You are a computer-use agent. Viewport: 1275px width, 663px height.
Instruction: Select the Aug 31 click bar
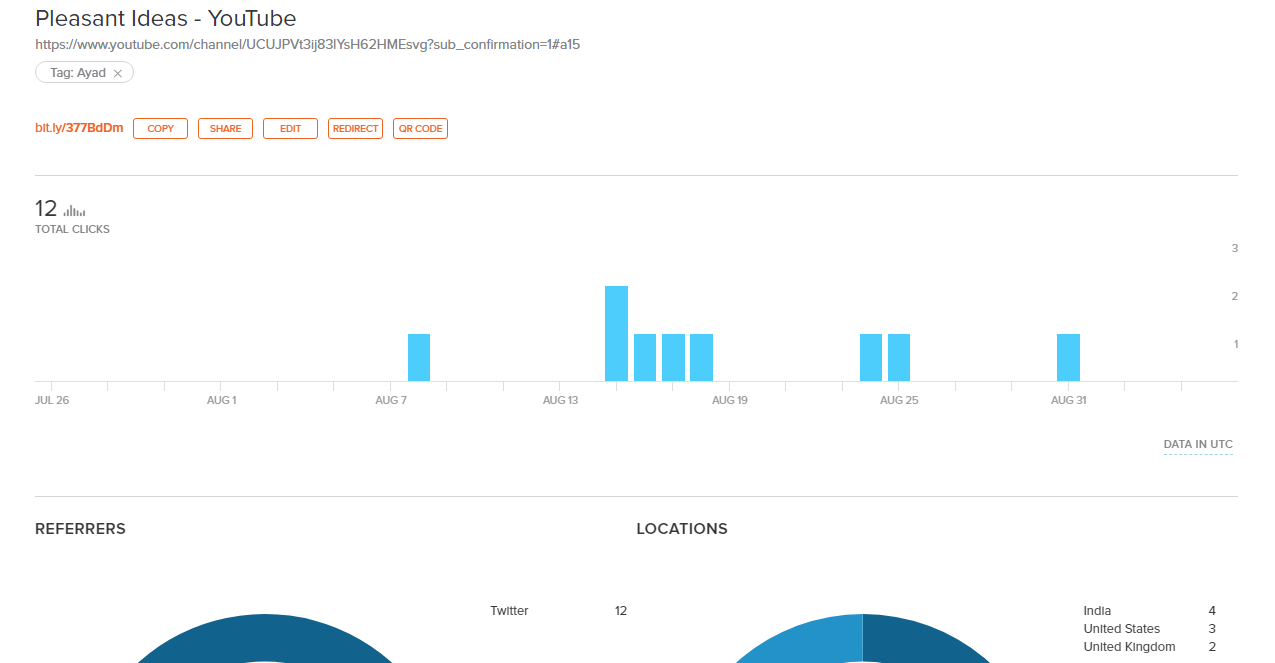click(x=1068, y=357)
